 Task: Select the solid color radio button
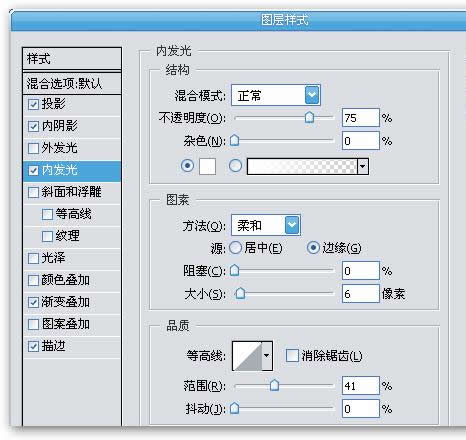click(x=187, y=165)
